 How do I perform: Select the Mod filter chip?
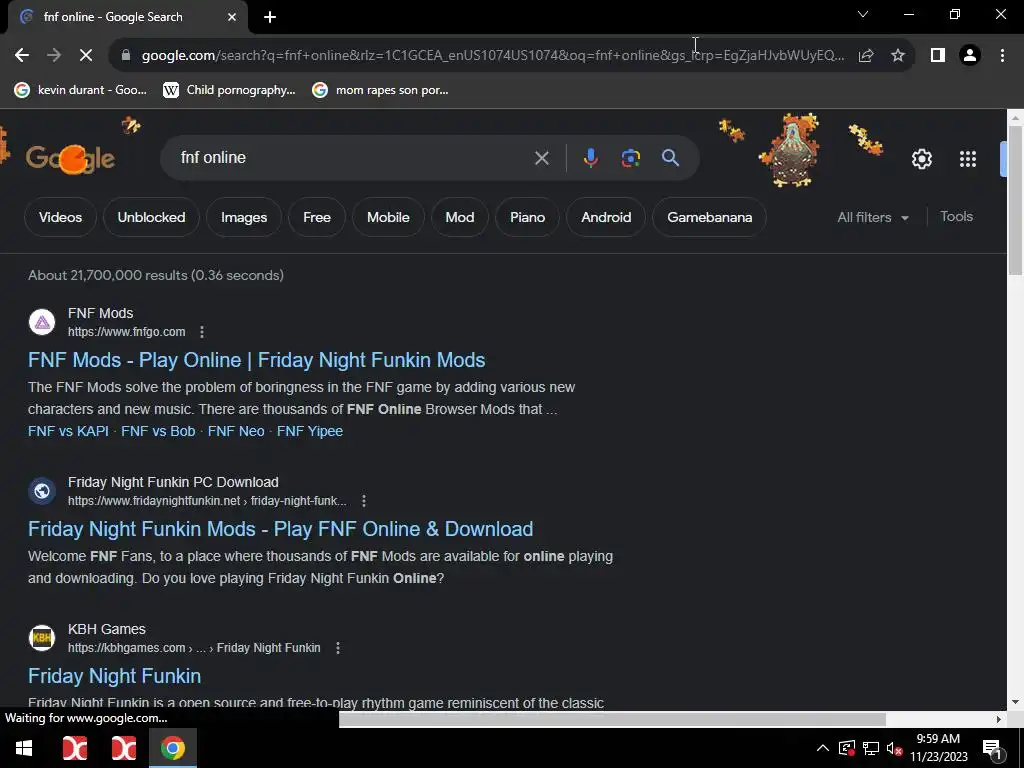[460, 217]
